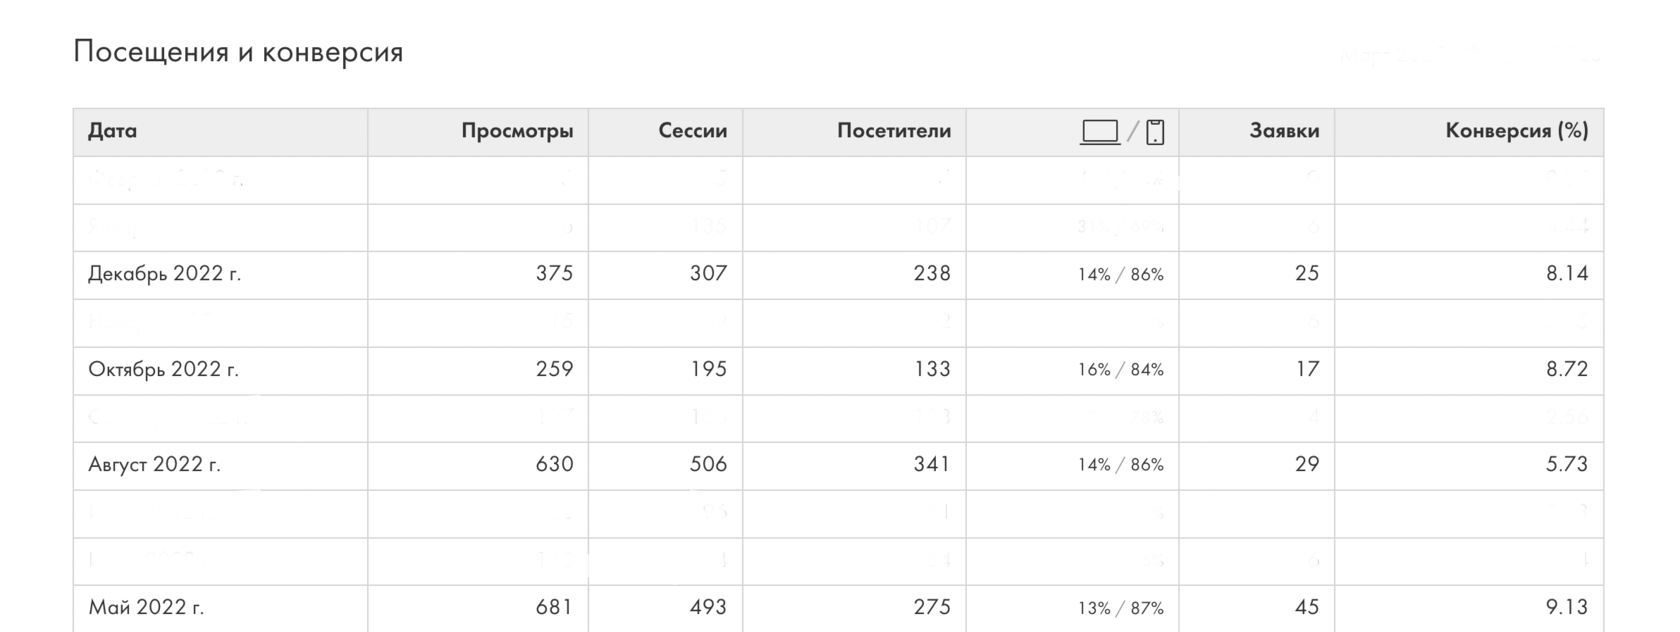
Task: Click the Дата column header
Action: point(112,131)
